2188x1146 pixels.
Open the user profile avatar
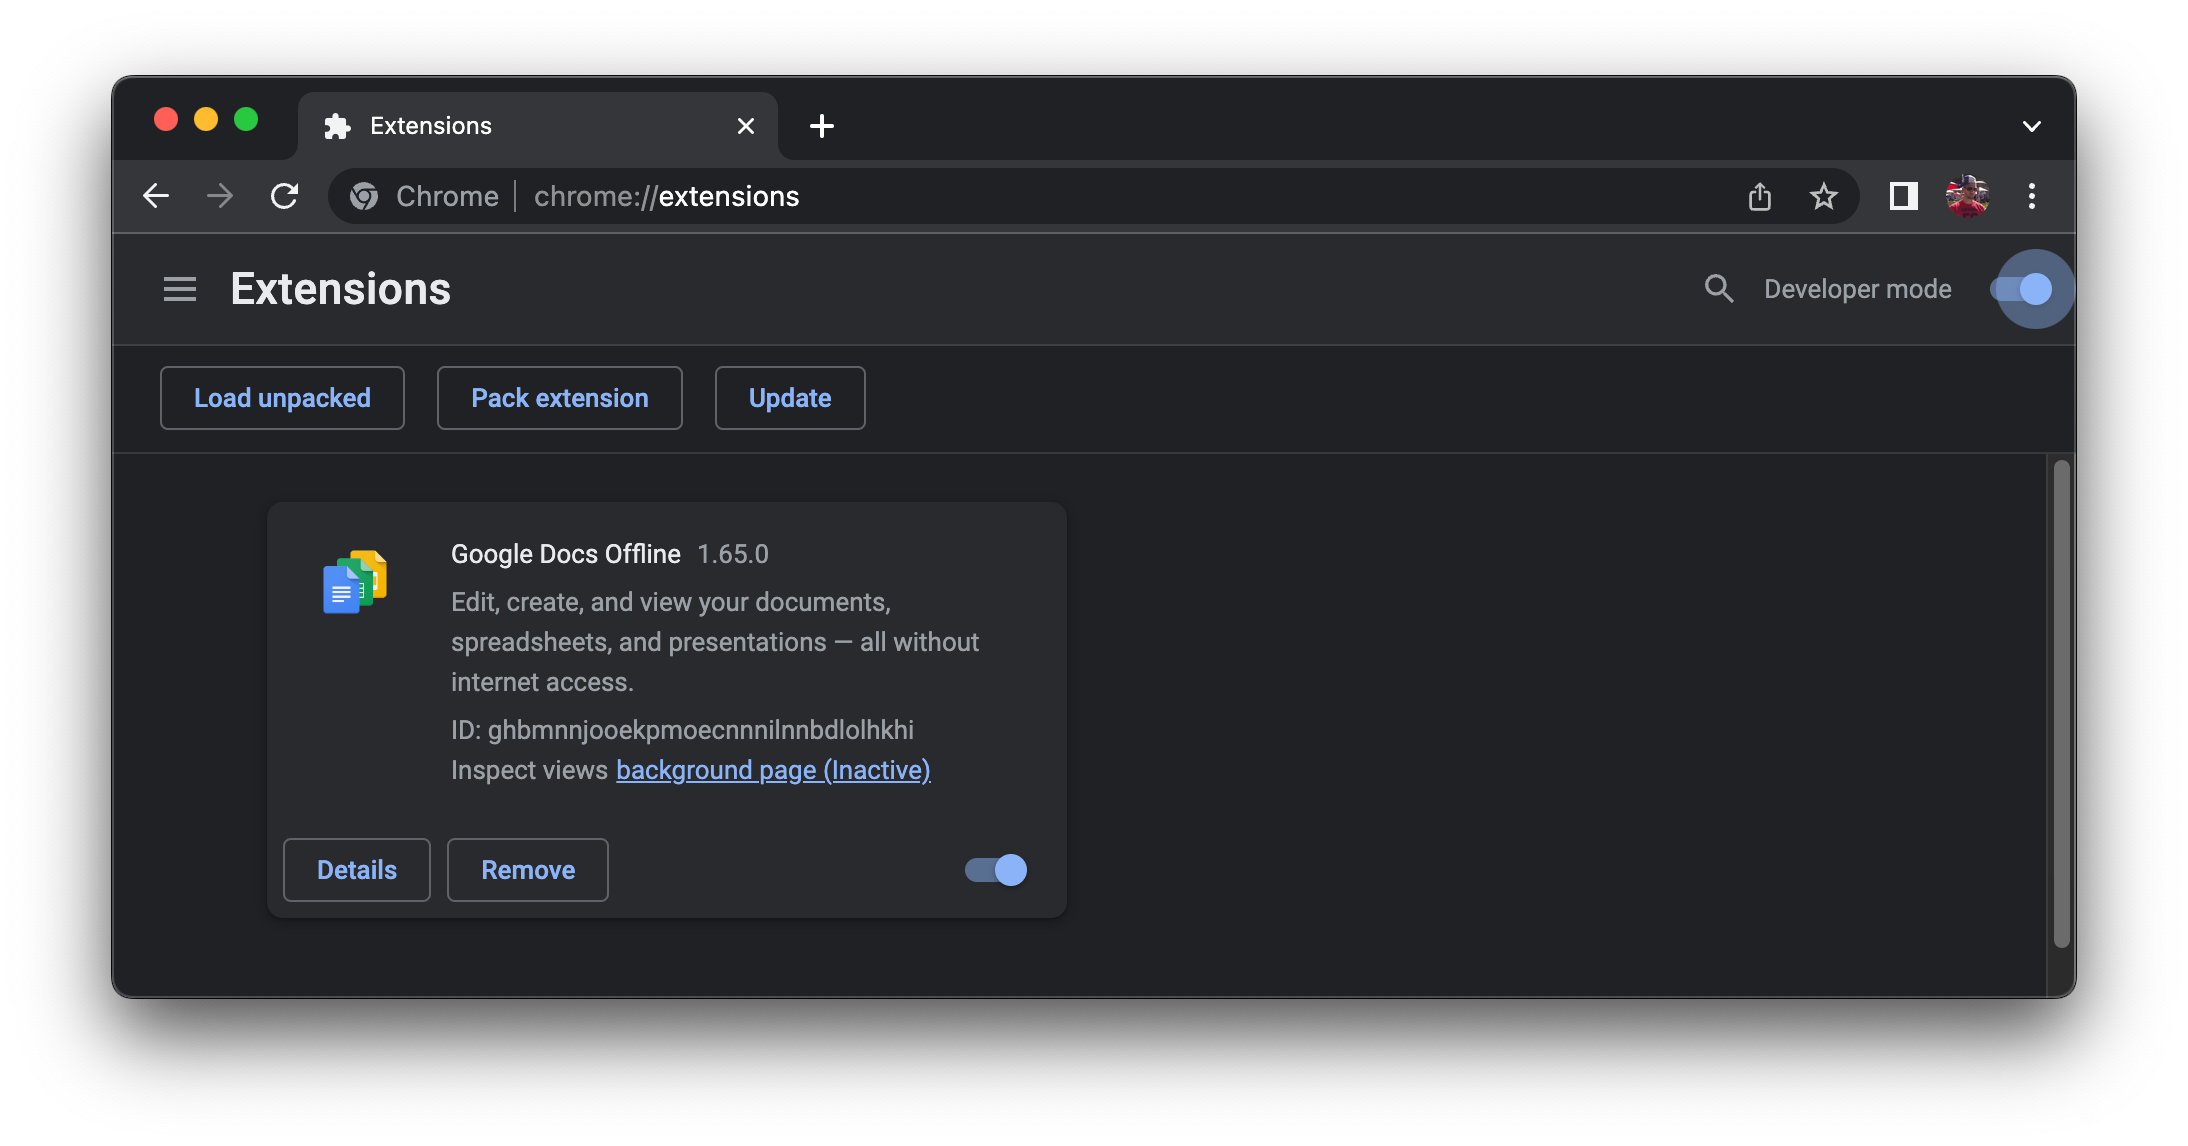(1966, 196)
